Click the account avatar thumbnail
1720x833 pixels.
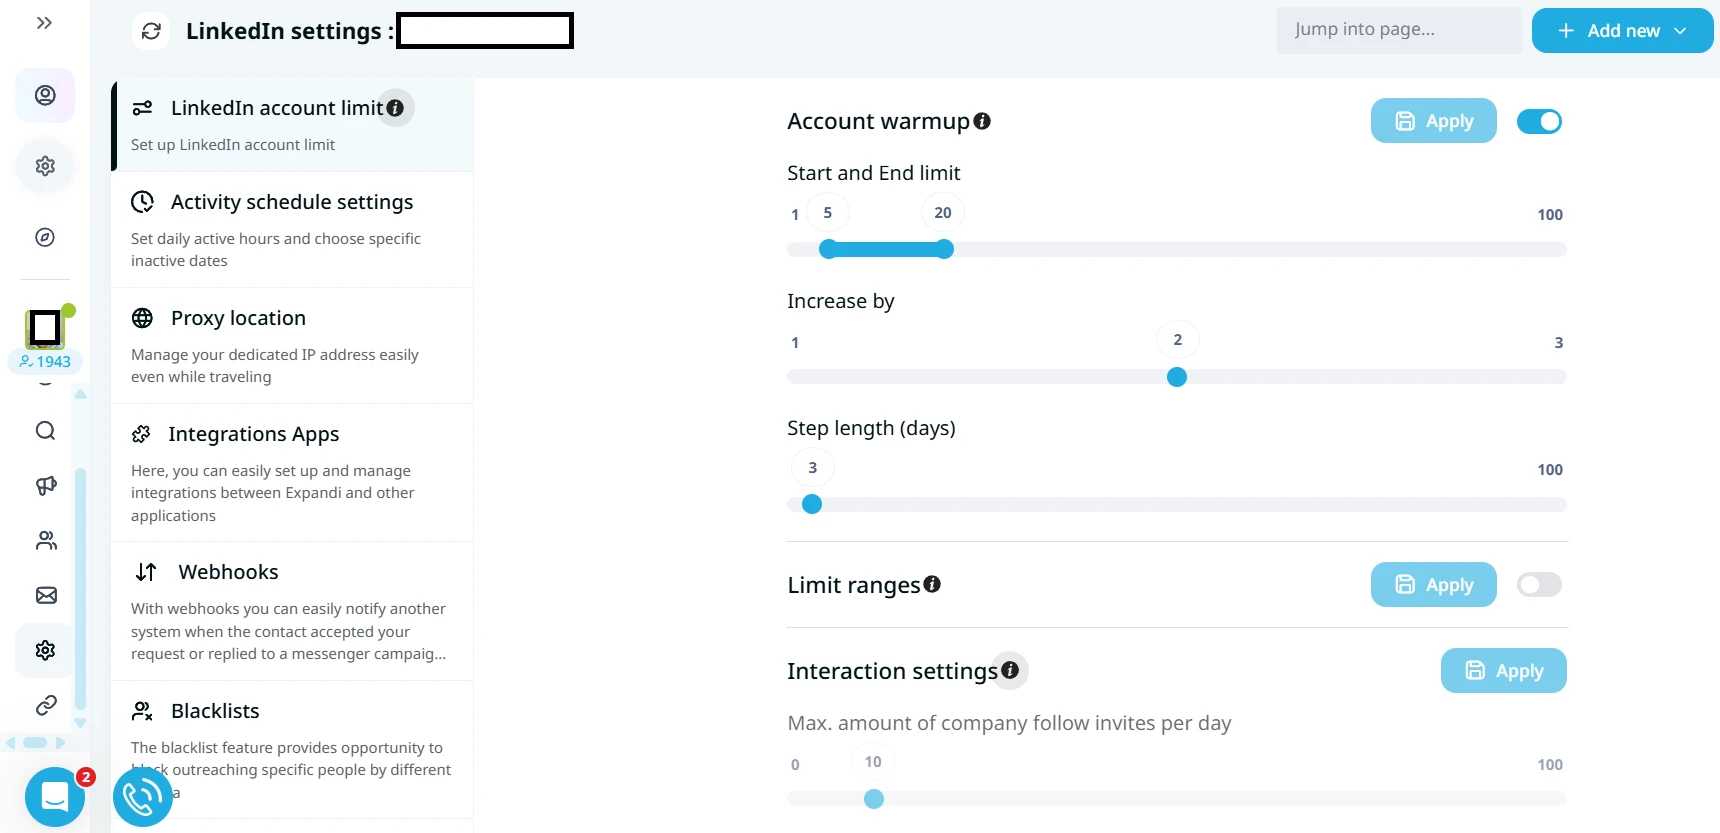tap(45, 327)
